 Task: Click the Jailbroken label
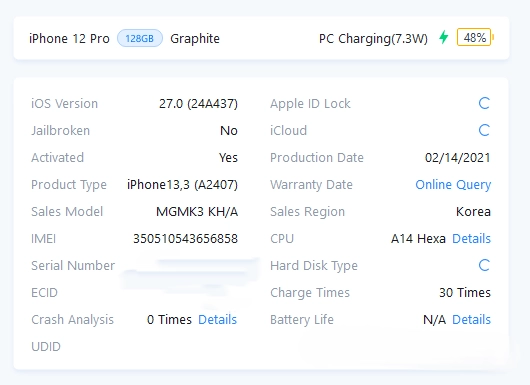[61, 130]
